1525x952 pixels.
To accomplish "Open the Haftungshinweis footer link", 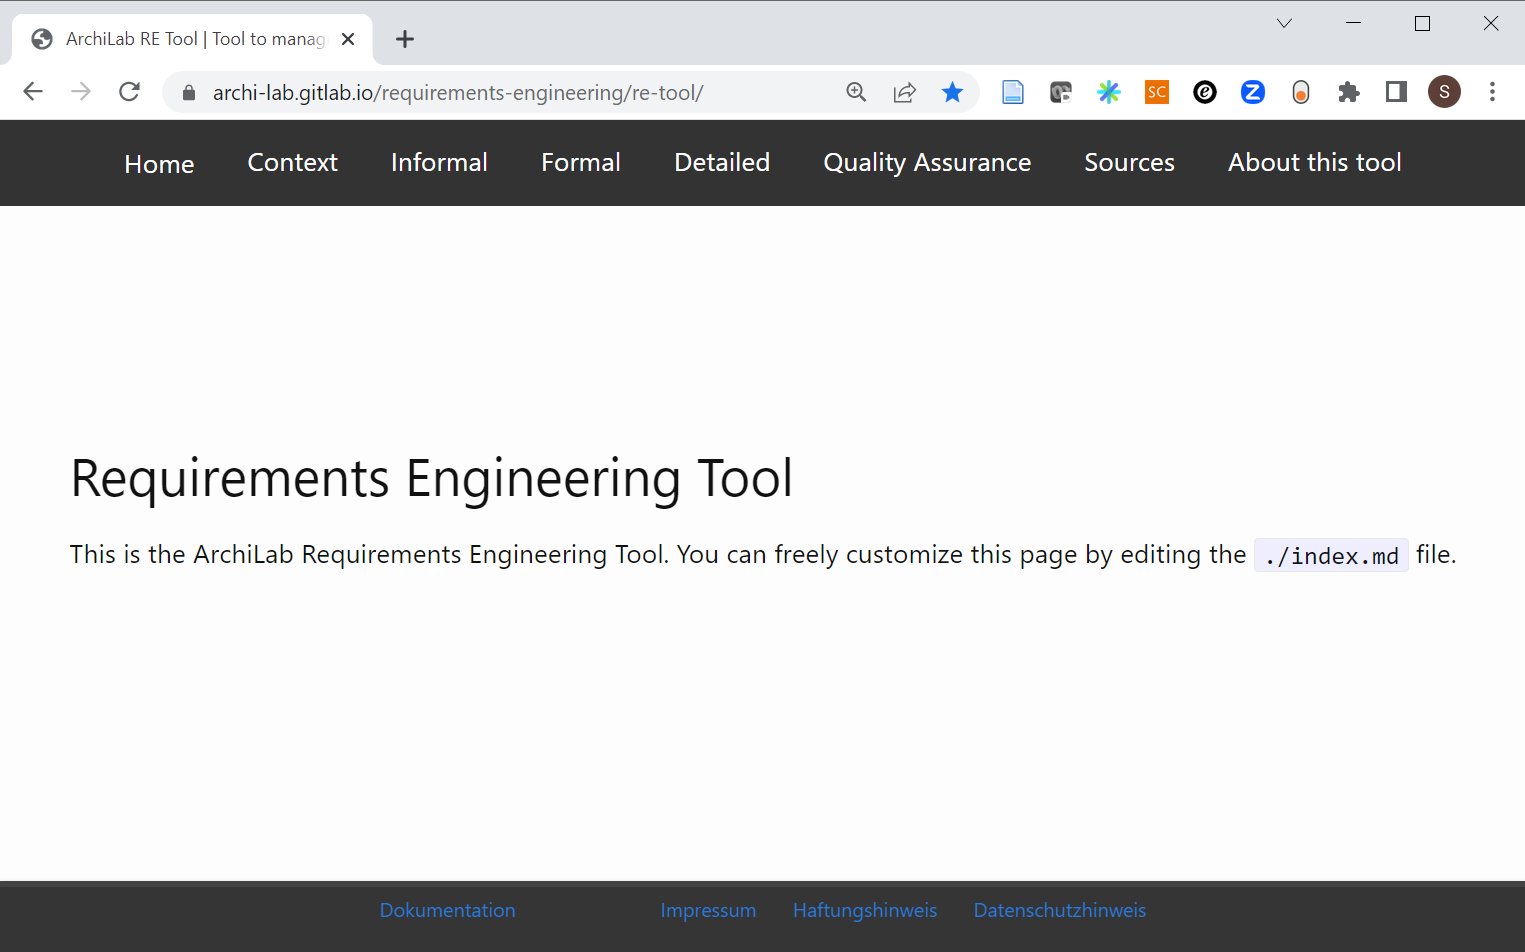I will pos(865,910).
